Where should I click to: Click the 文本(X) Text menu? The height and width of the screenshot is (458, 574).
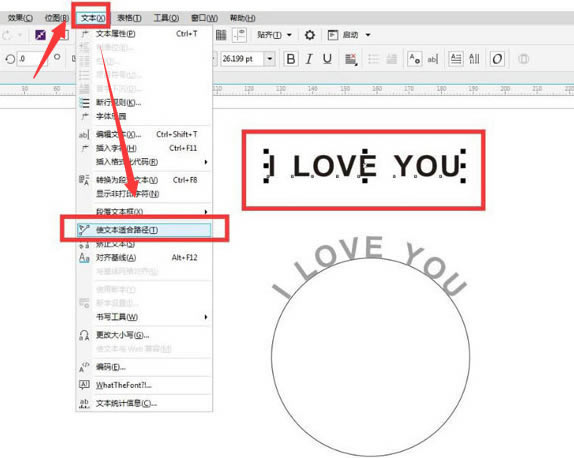coord(93,18)
